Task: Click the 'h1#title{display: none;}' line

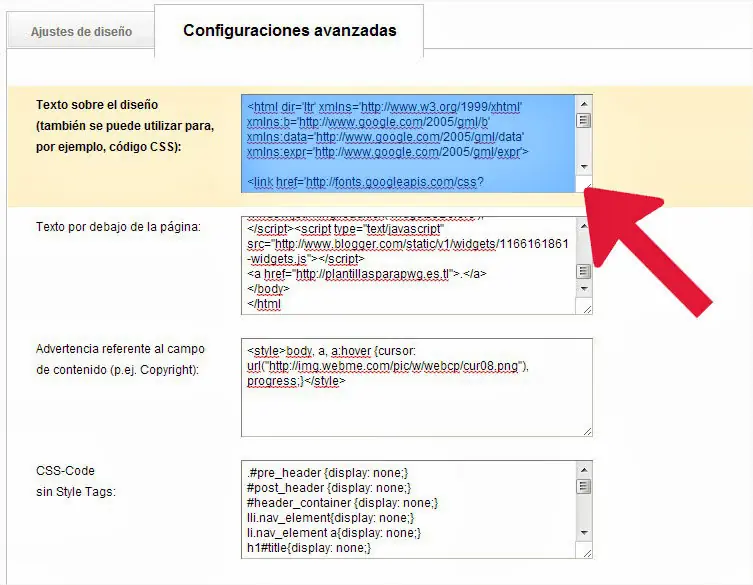Action: pos(309,548)
